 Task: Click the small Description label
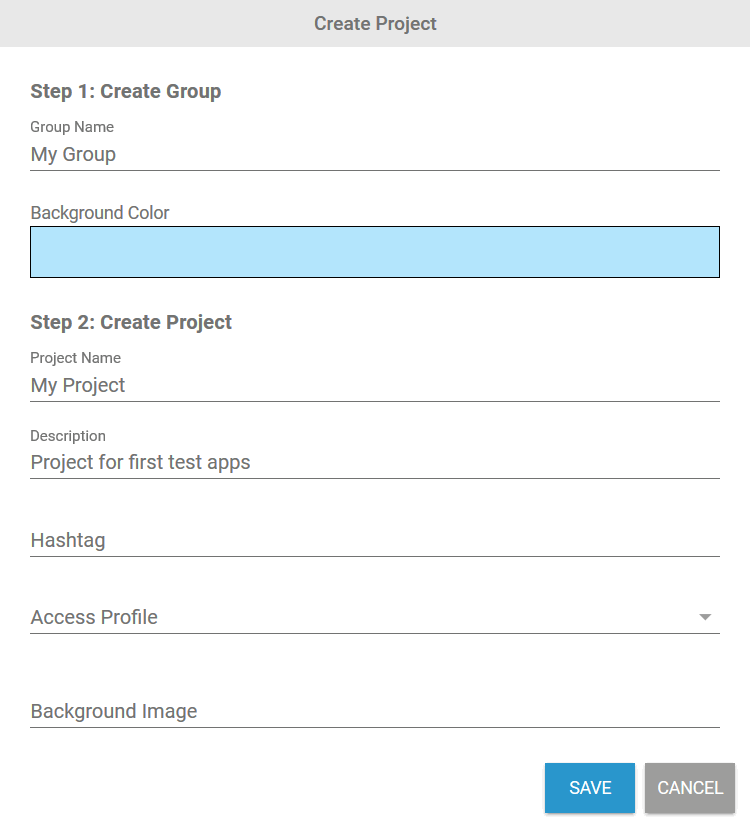coord(68,436)
